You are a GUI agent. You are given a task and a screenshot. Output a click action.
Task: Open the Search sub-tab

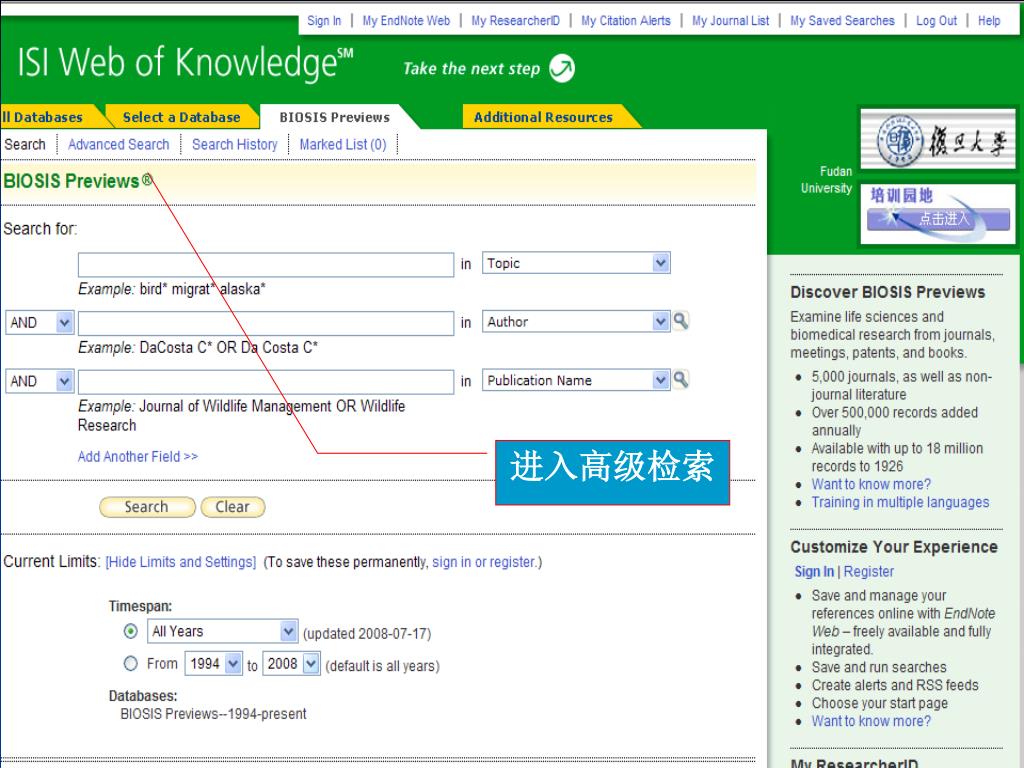(25, 144)
